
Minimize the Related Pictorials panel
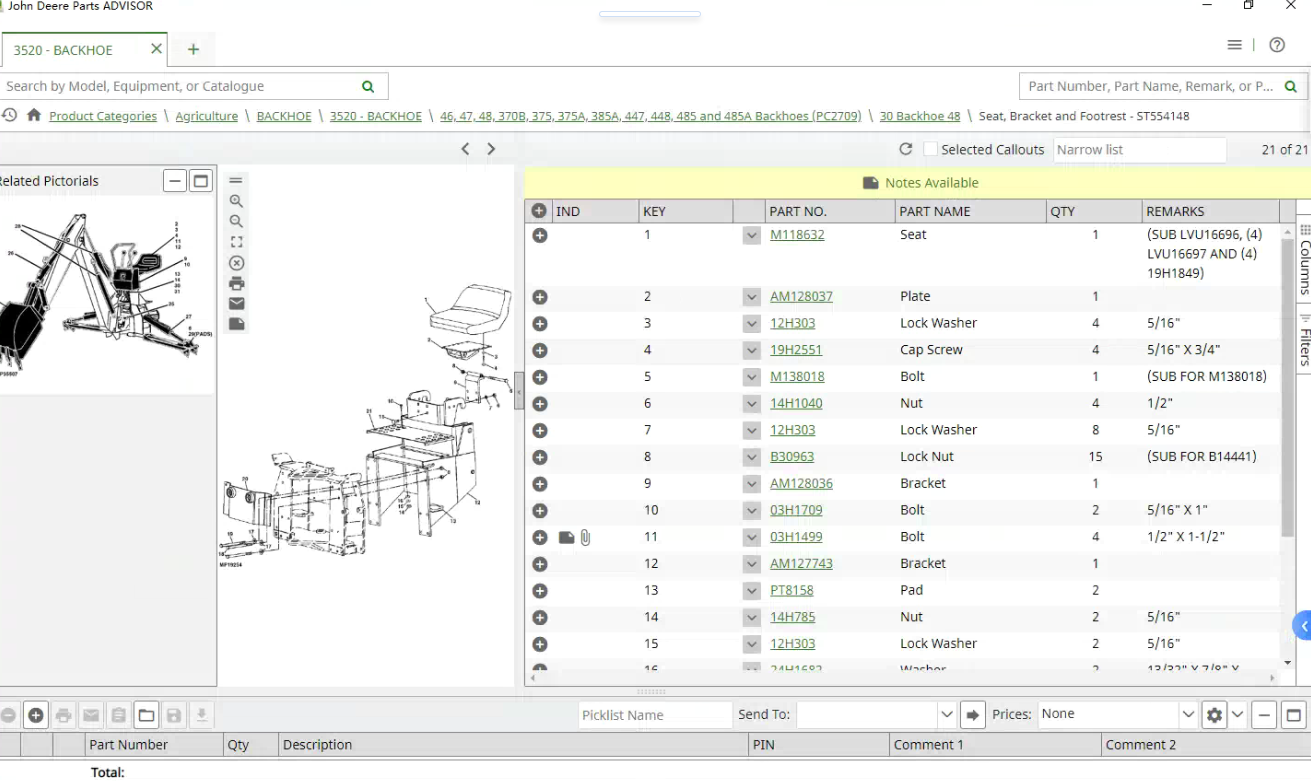pyautogui.click(x=175, y=181)
